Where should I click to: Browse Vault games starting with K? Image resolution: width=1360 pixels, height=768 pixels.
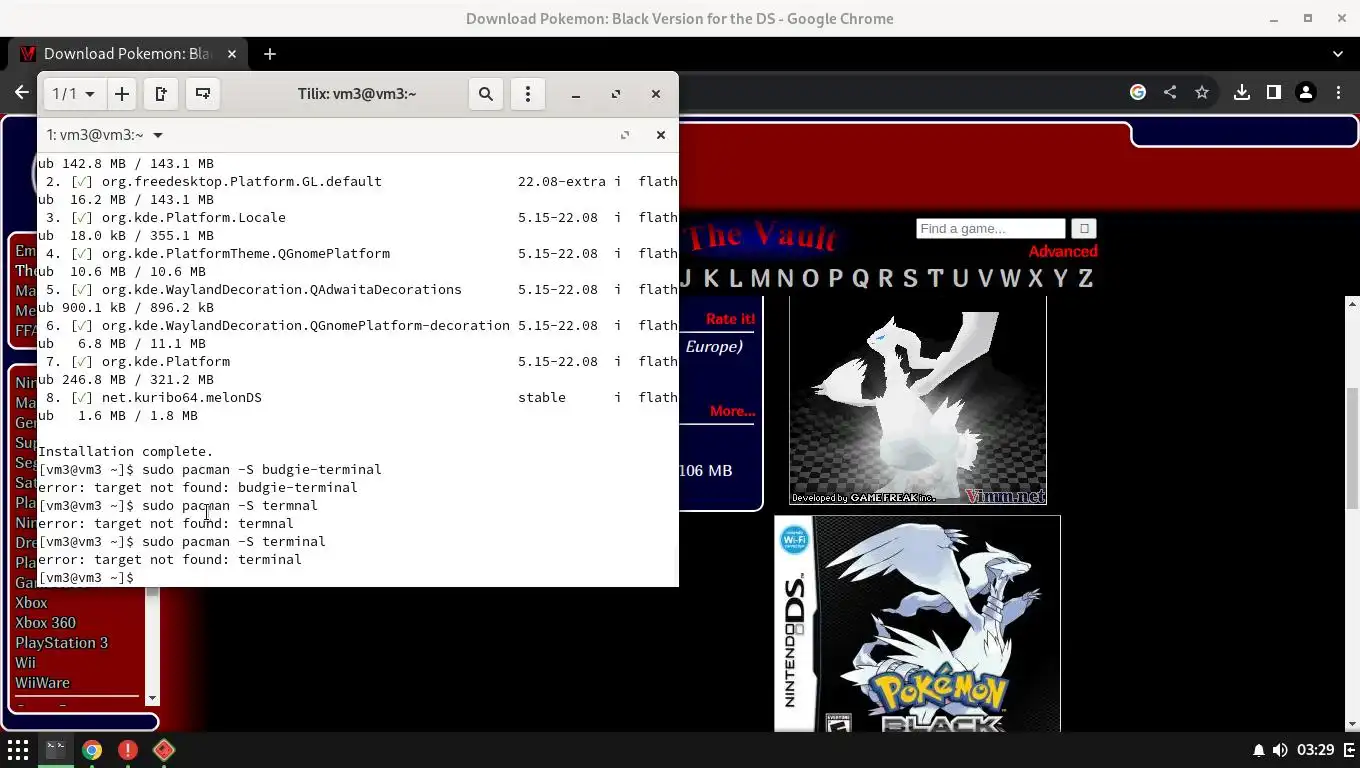711,278
